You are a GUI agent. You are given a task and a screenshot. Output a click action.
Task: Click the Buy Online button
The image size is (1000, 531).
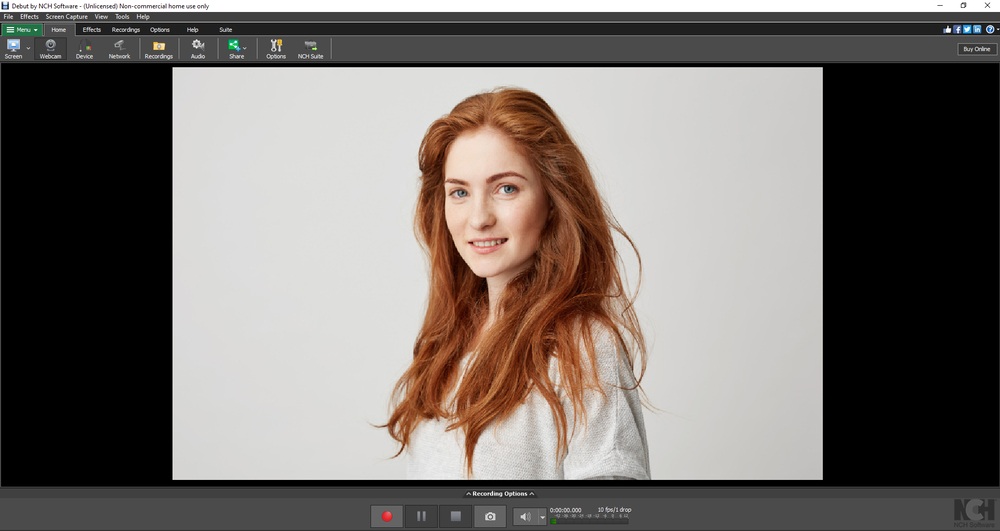(976, 49)
